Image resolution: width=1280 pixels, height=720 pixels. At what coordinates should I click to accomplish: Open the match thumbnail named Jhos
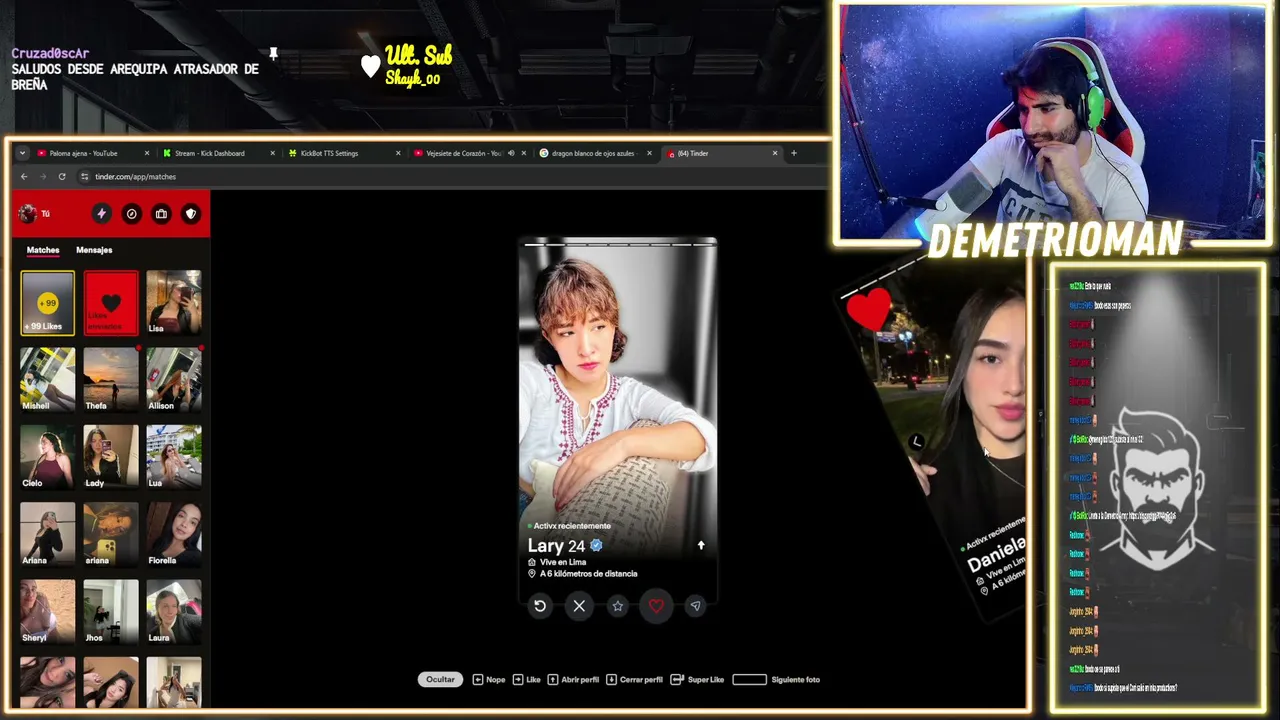111,611
